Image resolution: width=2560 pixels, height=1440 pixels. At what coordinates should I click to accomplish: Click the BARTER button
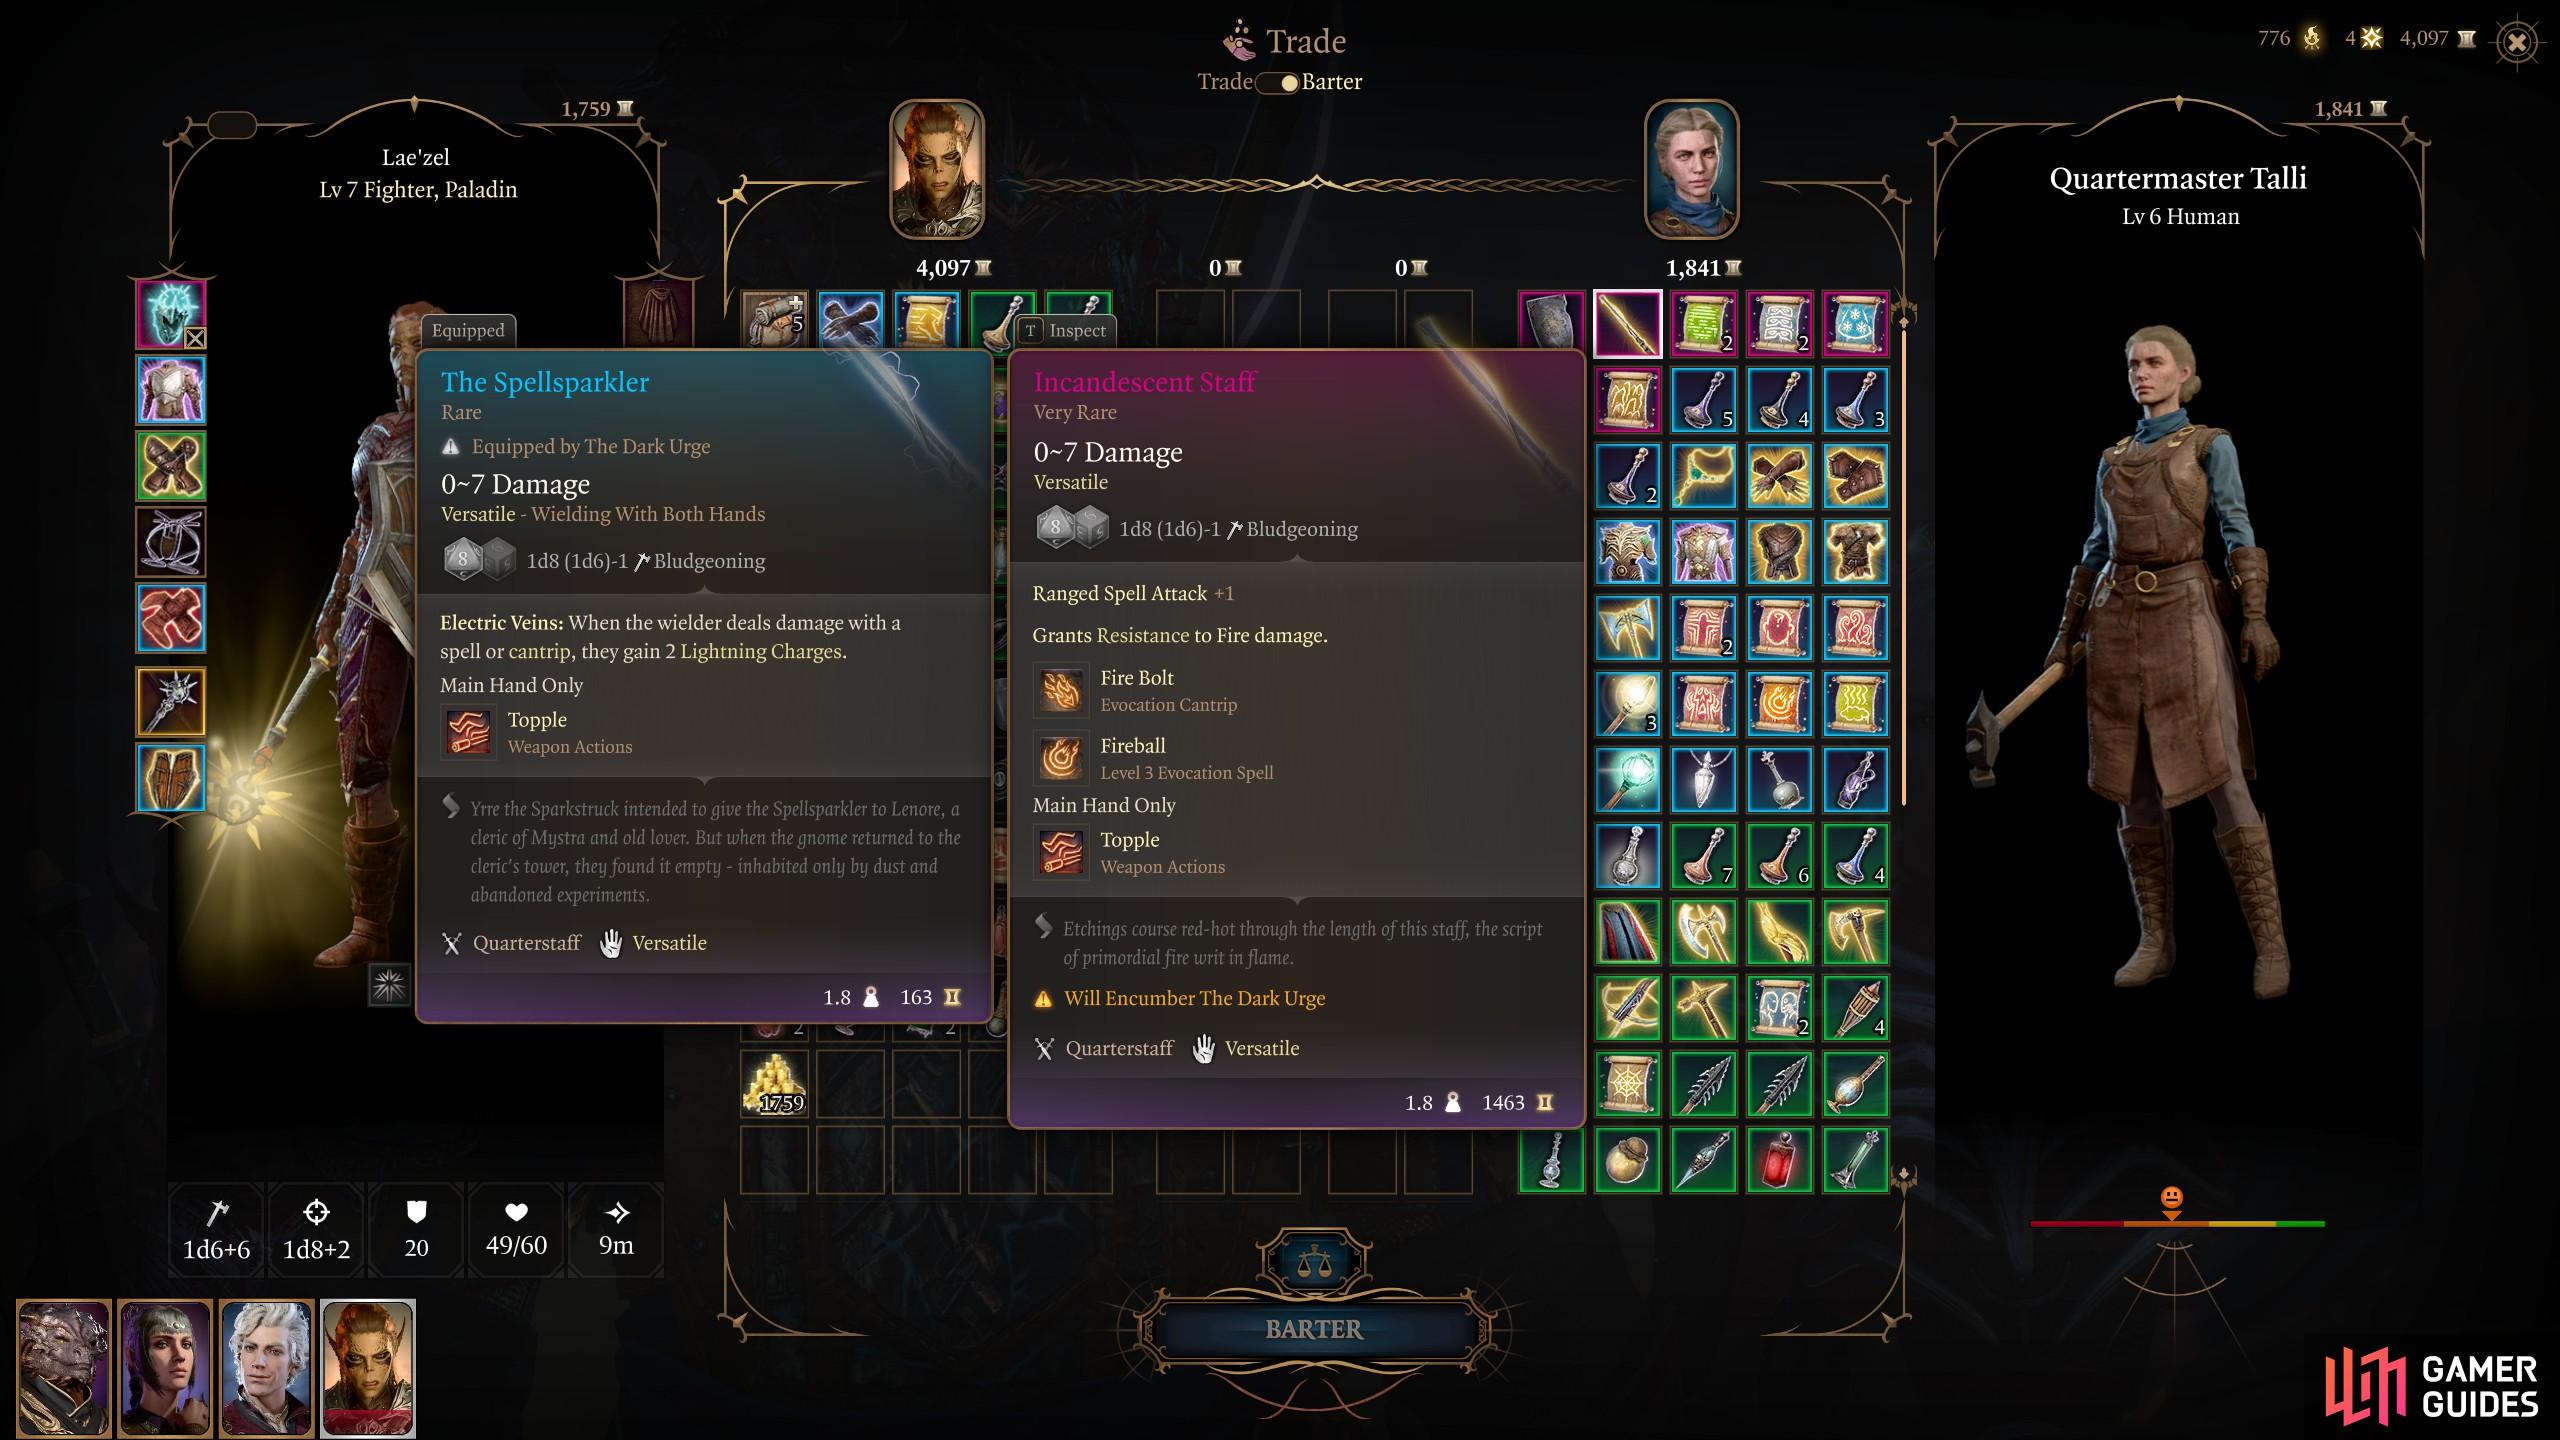point(1314,1329)
